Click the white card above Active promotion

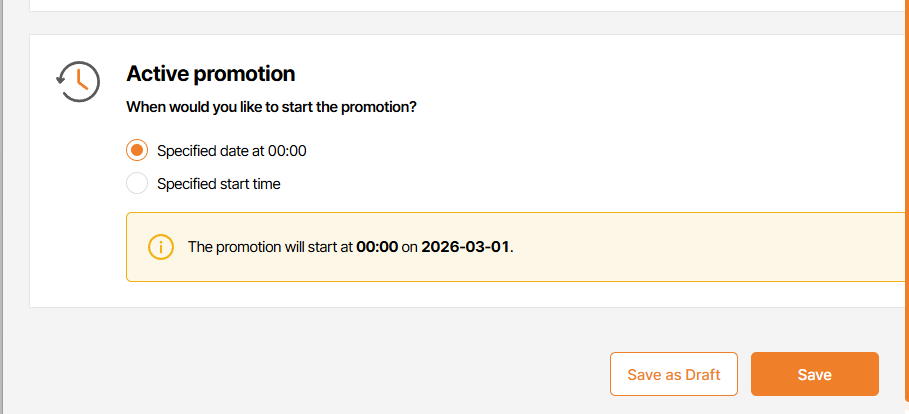[x=450, y=5]
